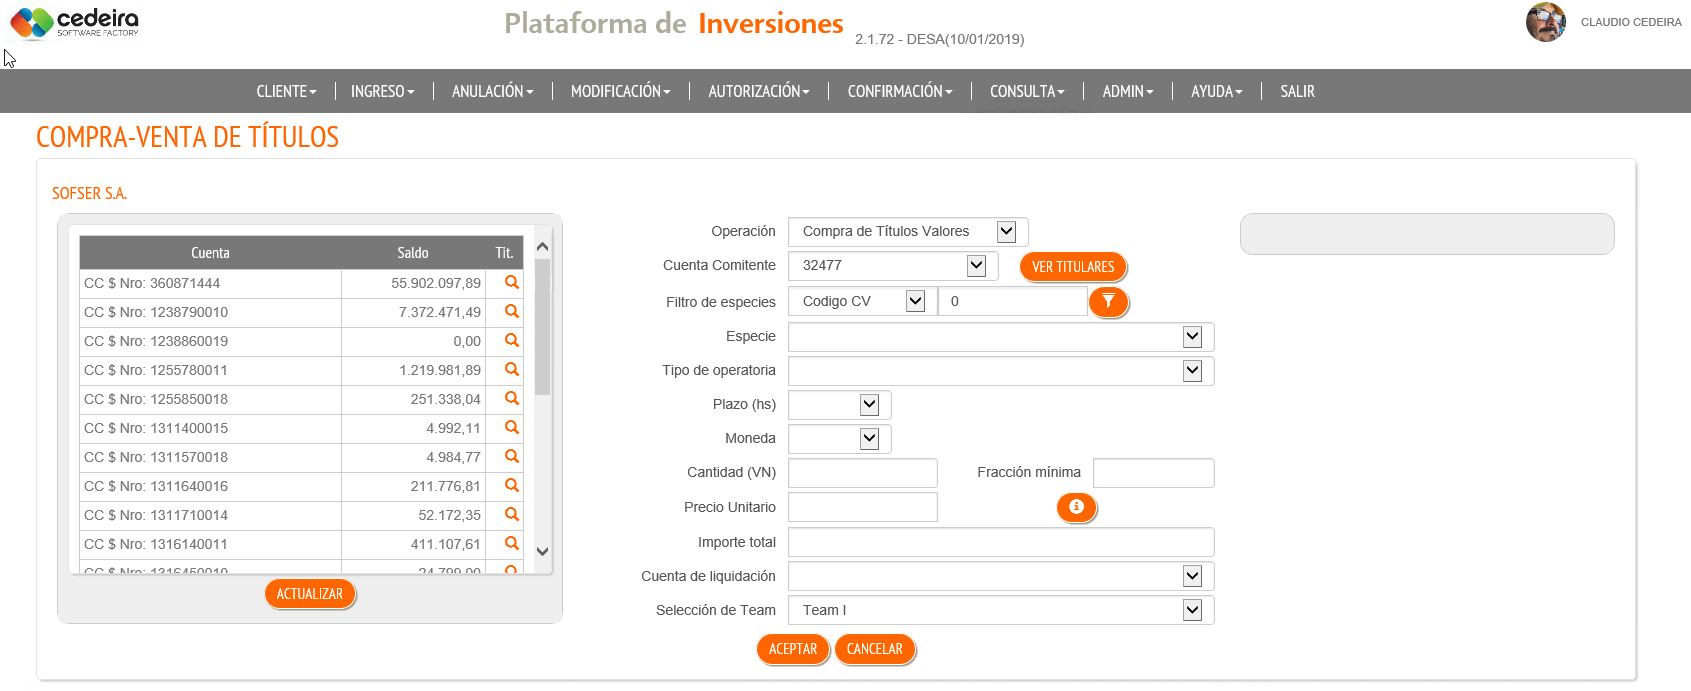The image size is (1691, 691).
Task: Click the VER TITULARES button
Action: (x=1073, y=267)
